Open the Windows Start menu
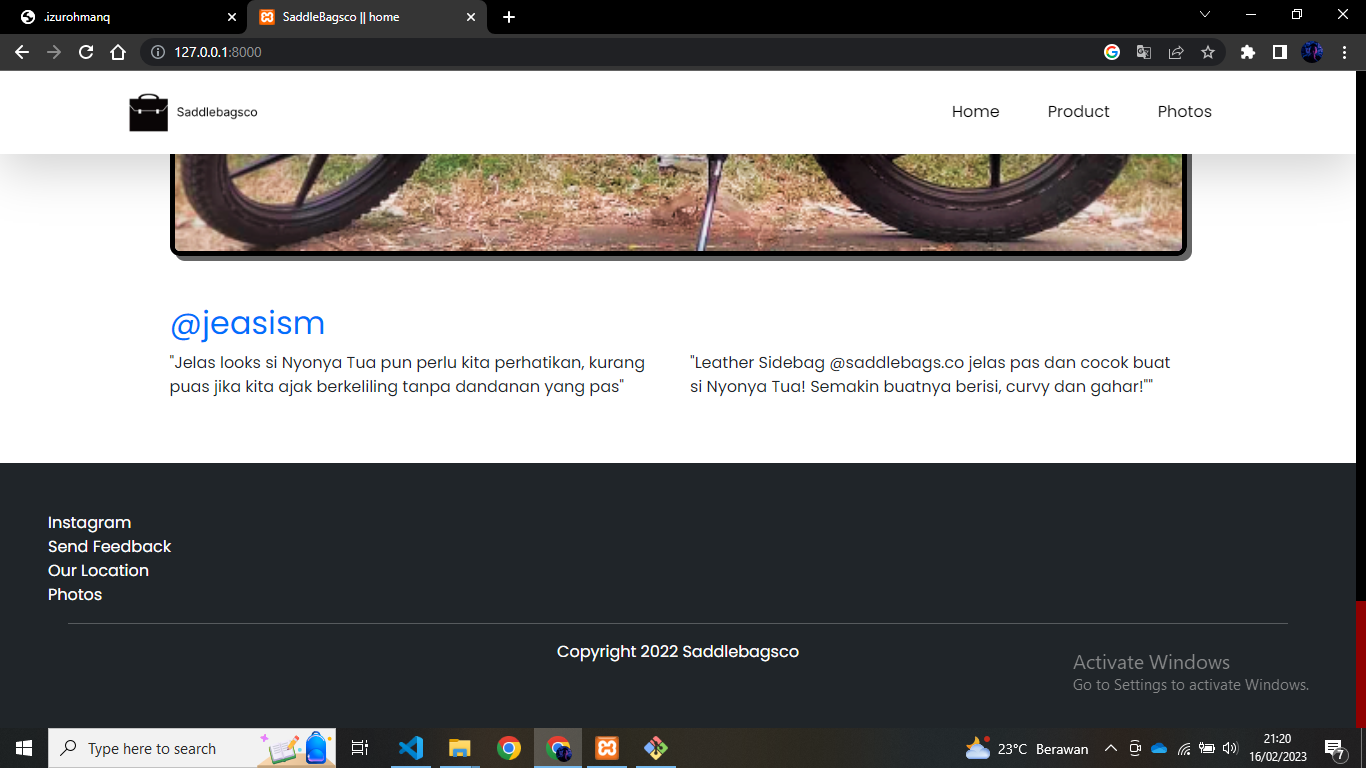This screenshot has width=1366, height=768. point(24,748)
